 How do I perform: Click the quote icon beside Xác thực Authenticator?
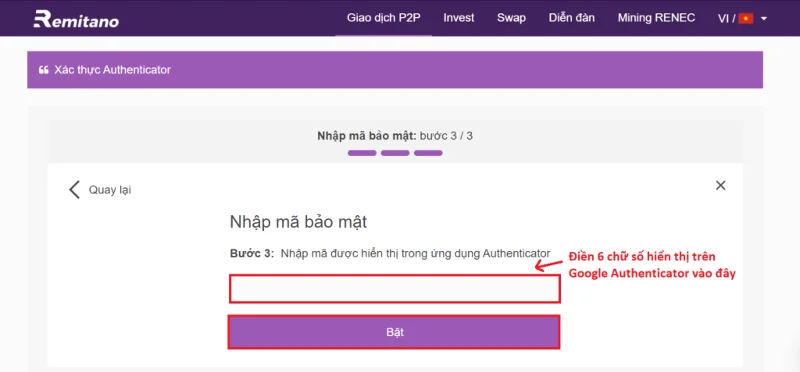coord(43,70)
